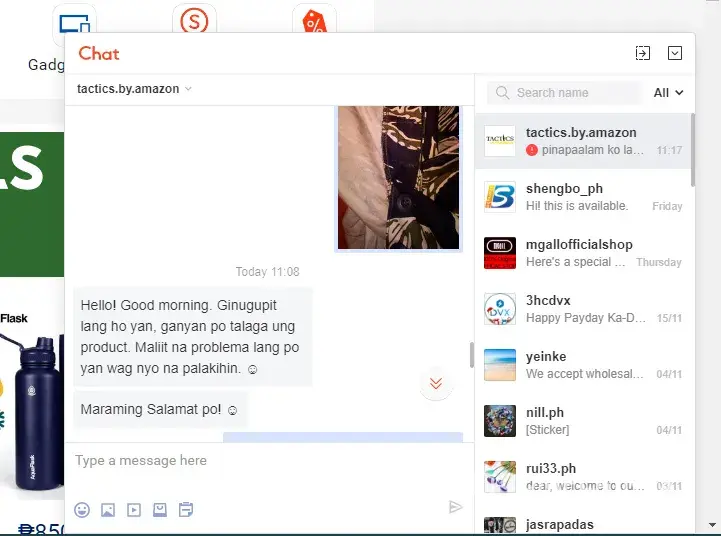
Task: Click the Chat panel title
Action: [x=99, y=53]
